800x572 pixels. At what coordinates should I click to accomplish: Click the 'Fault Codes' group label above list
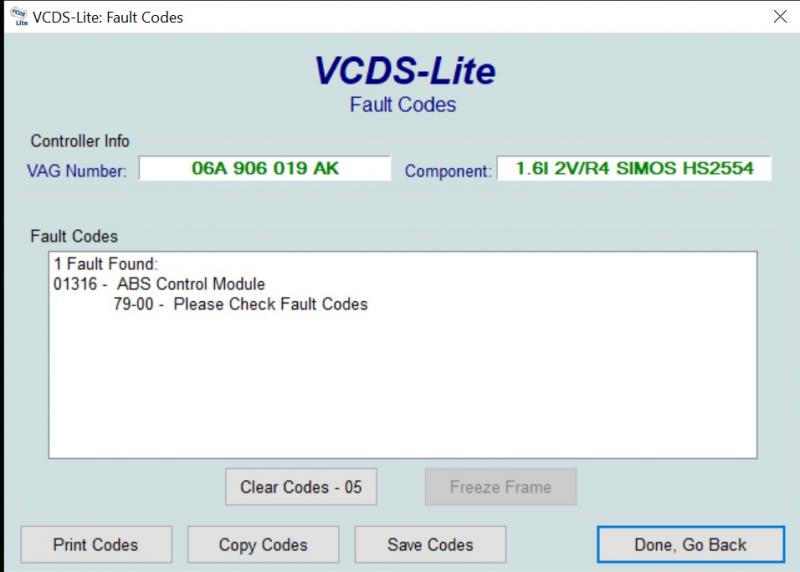[74, 236]
